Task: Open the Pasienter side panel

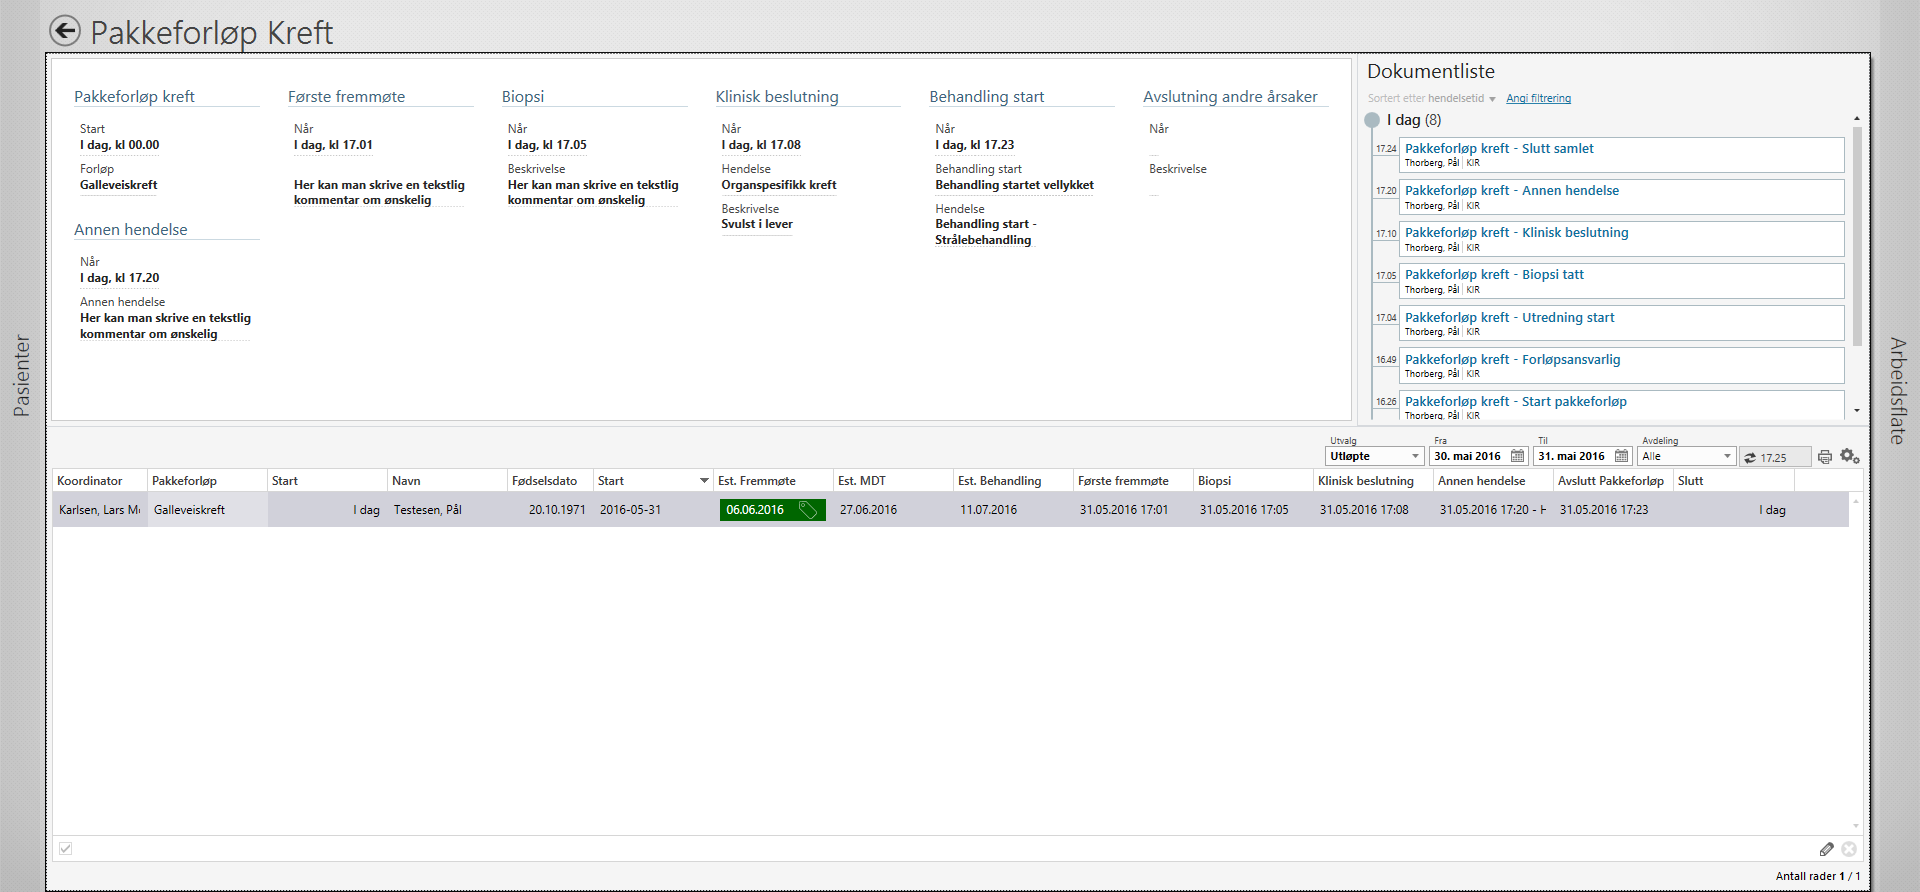Action: pyautogui.click(x=21, y=375)
